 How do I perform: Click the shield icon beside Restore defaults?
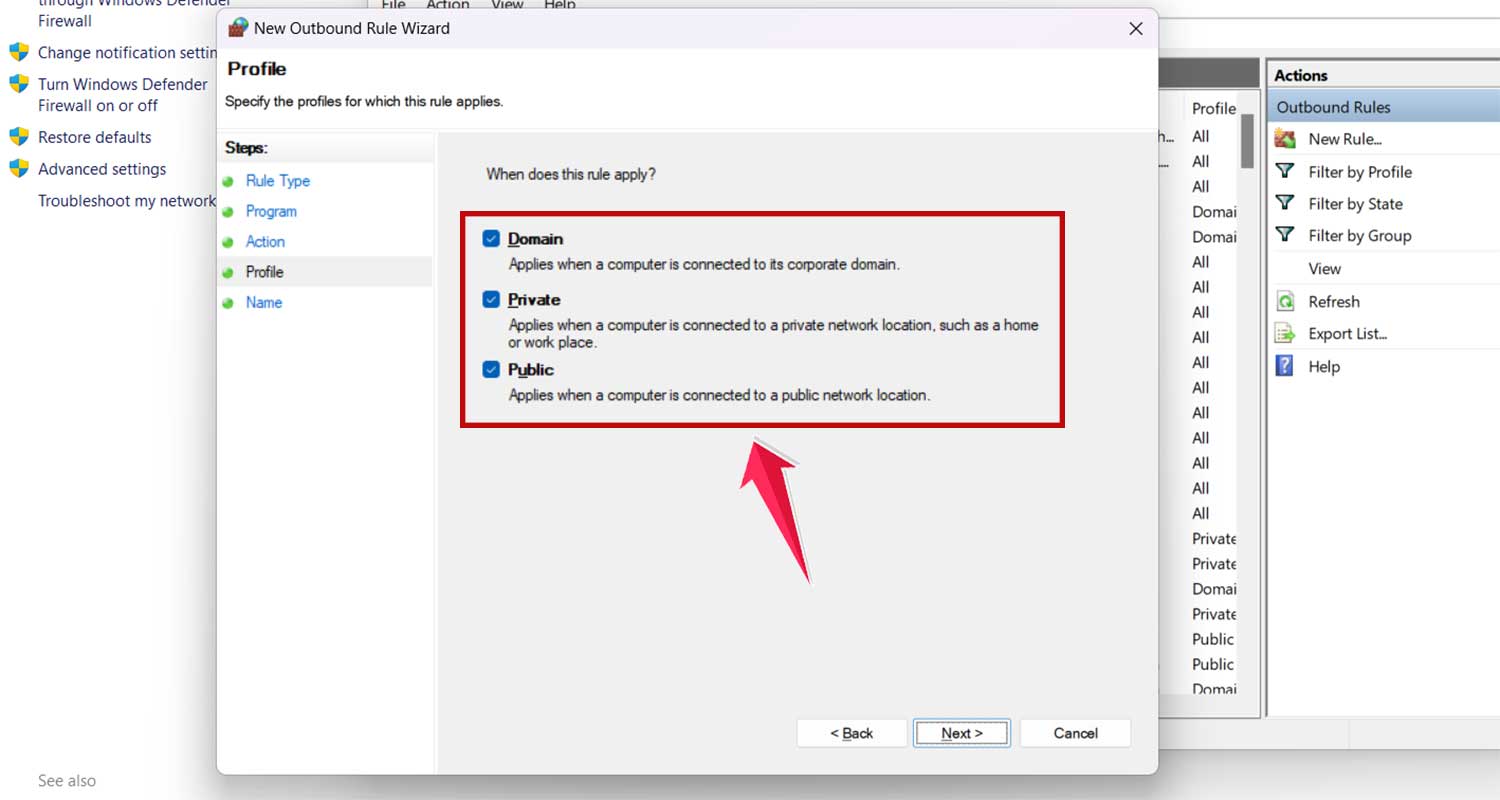(19, 137)
